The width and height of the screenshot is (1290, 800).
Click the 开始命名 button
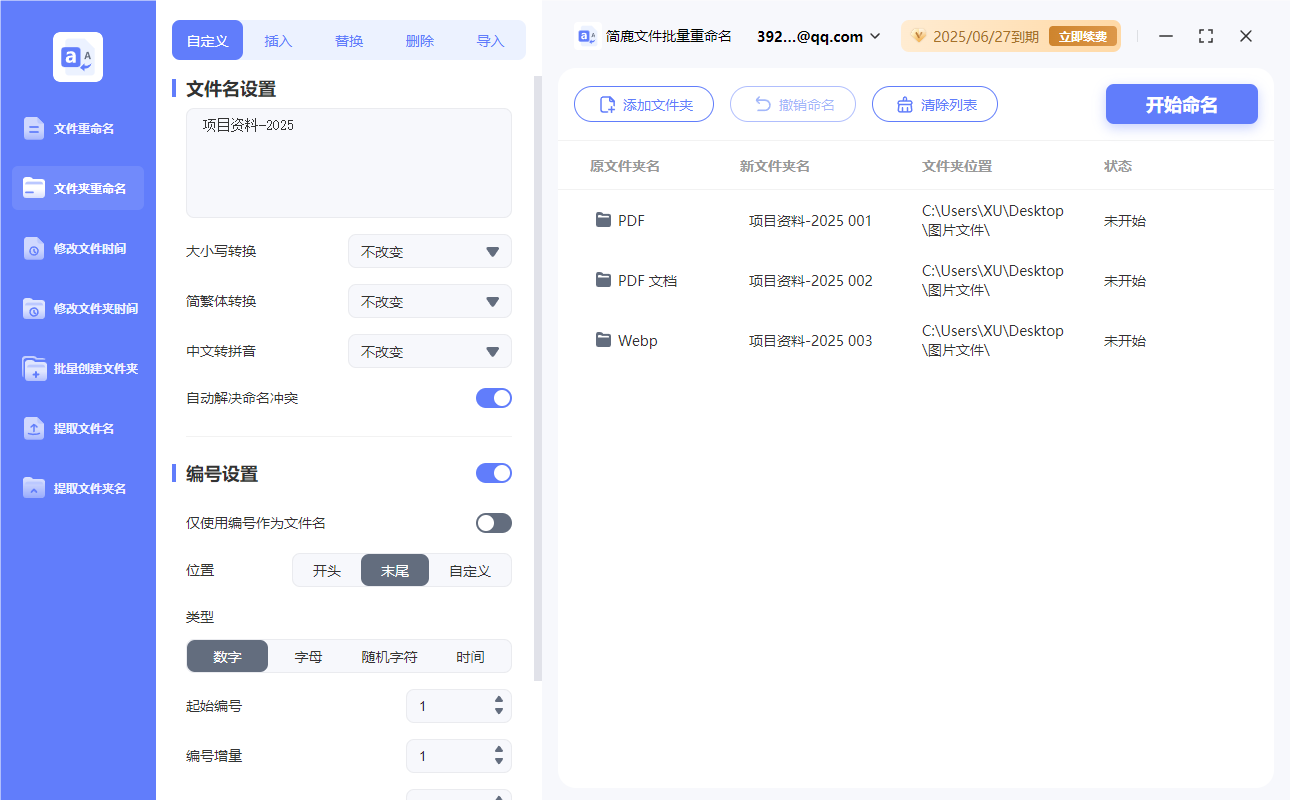(x=1181, y=104)
